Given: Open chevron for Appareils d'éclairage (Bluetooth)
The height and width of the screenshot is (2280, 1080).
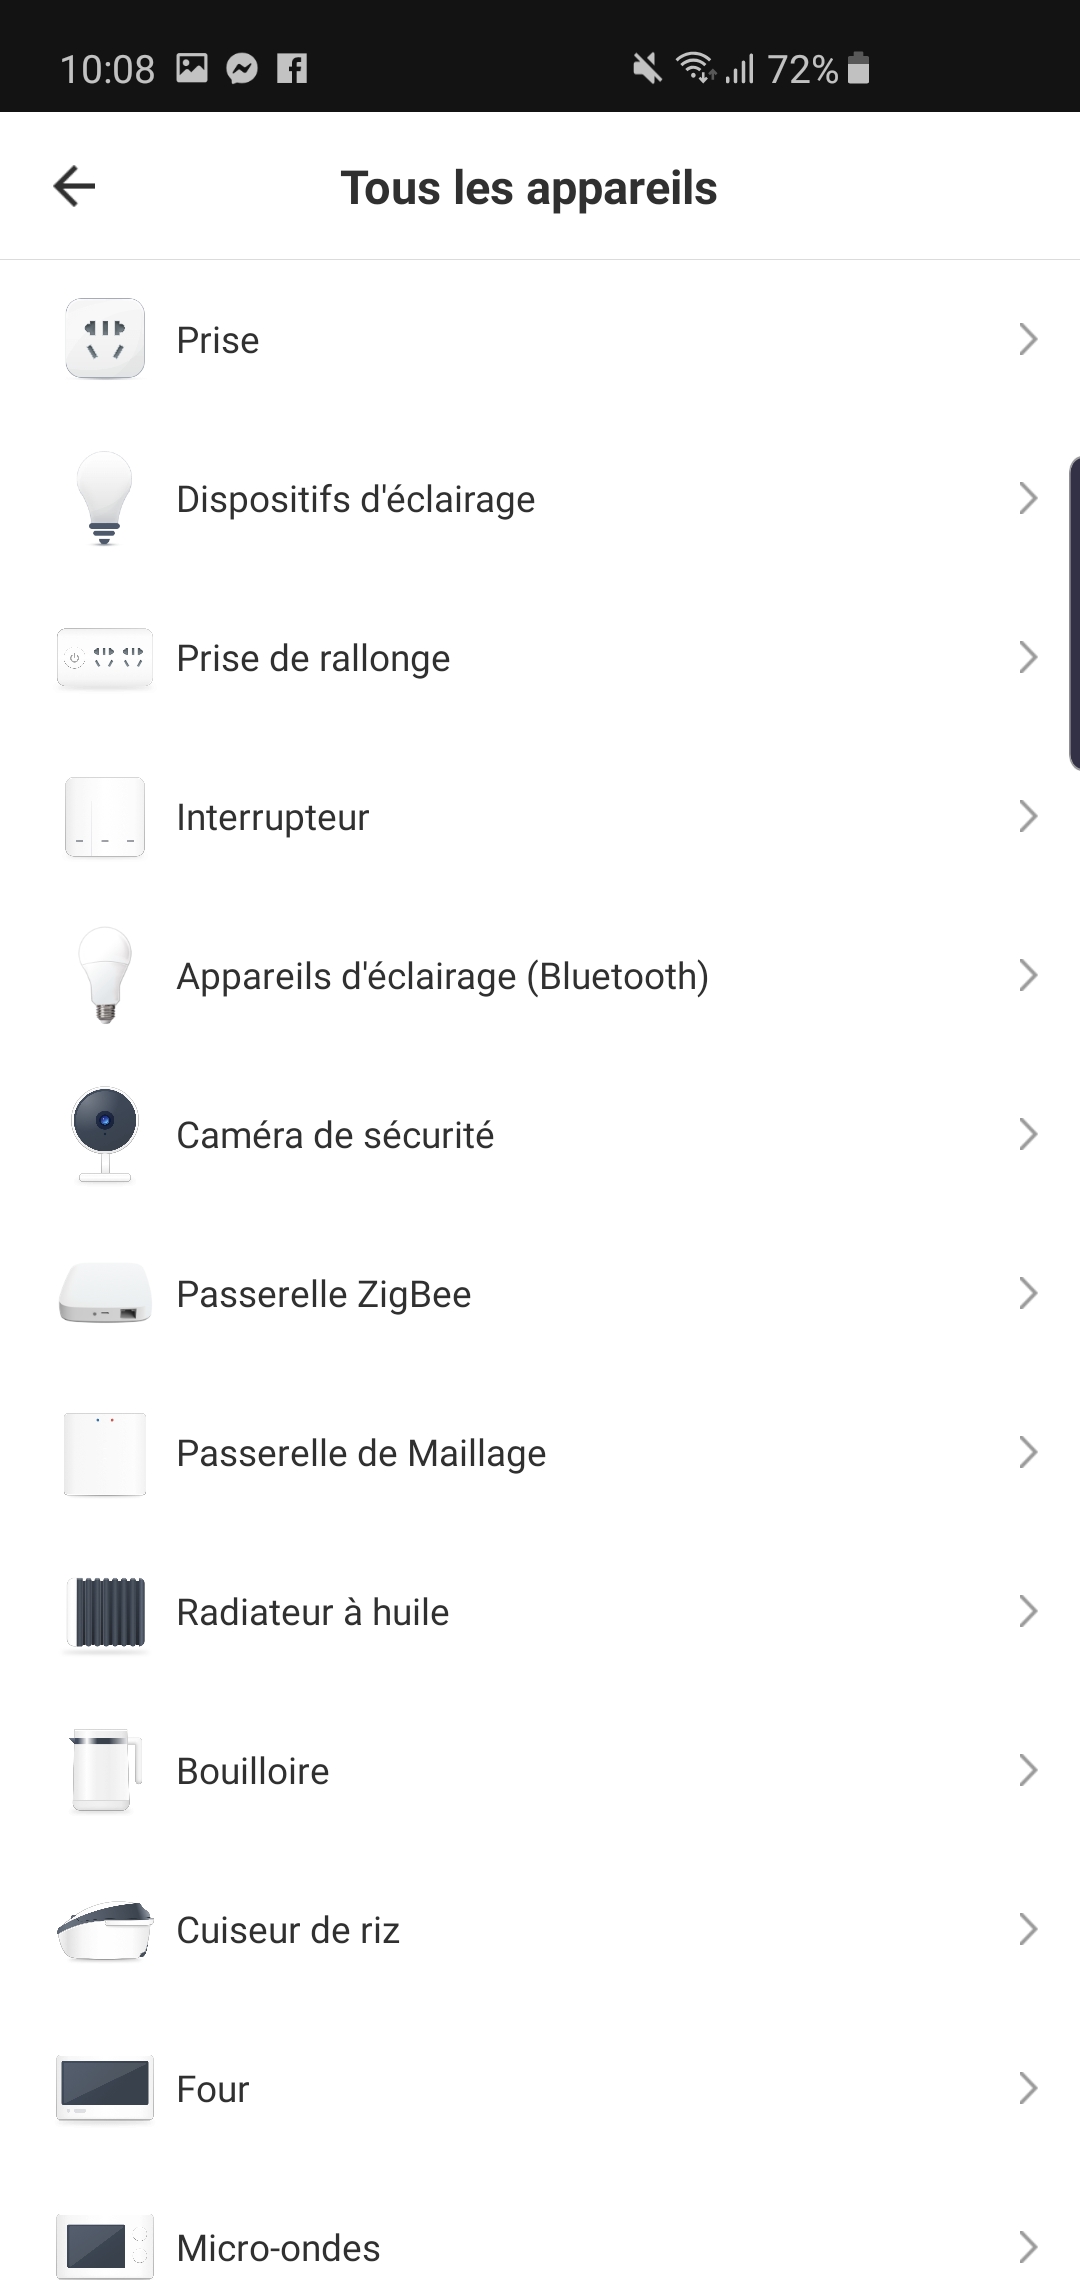Looking at the screenshot, I should point(1027,976).
